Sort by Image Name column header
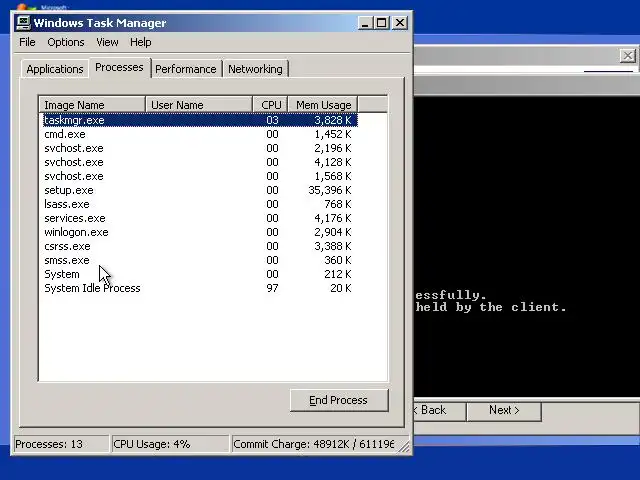Image resolution: width=640 pixels, height=480 pixels. pyautogui.click(x=92, y=105)
